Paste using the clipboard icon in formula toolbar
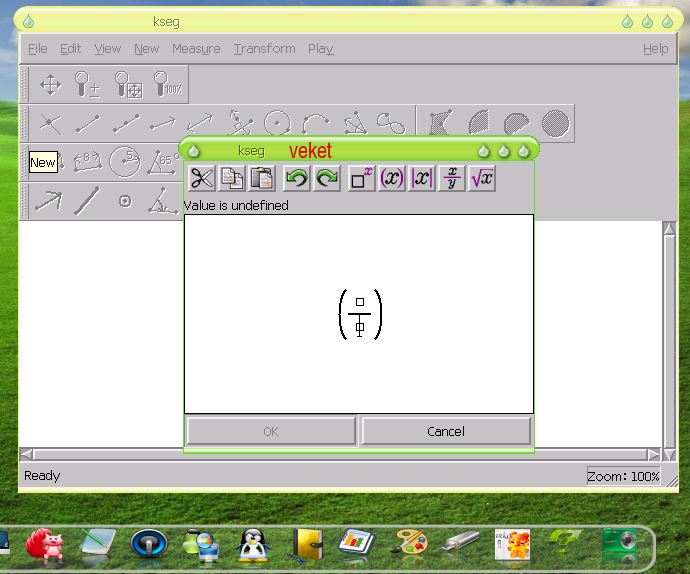 (262, 179)
